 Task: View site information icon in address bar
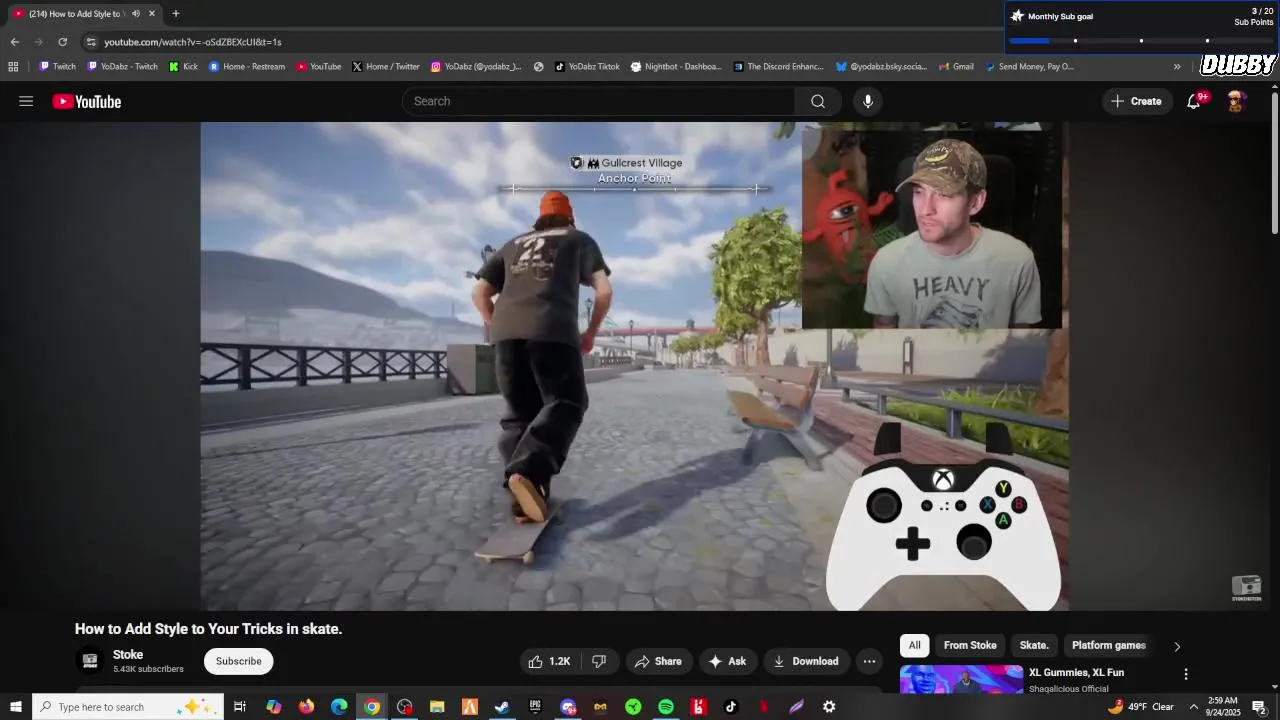[91, 42]
